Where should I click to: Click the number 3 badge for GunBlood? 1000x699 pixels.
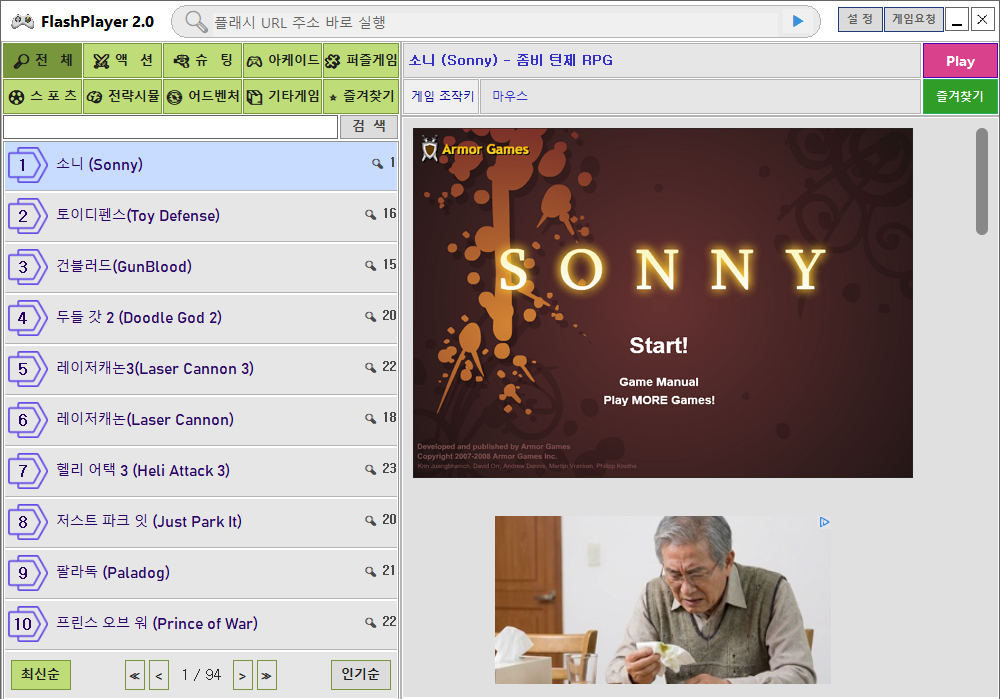(27, 267)
